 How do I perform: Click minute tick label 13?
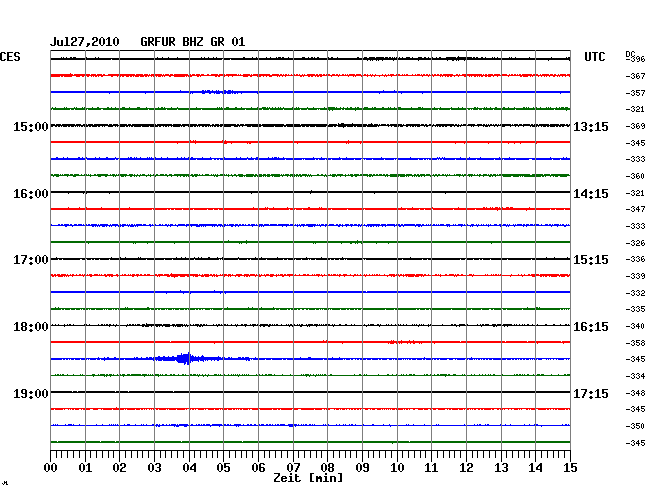click(x=501, y=467)
